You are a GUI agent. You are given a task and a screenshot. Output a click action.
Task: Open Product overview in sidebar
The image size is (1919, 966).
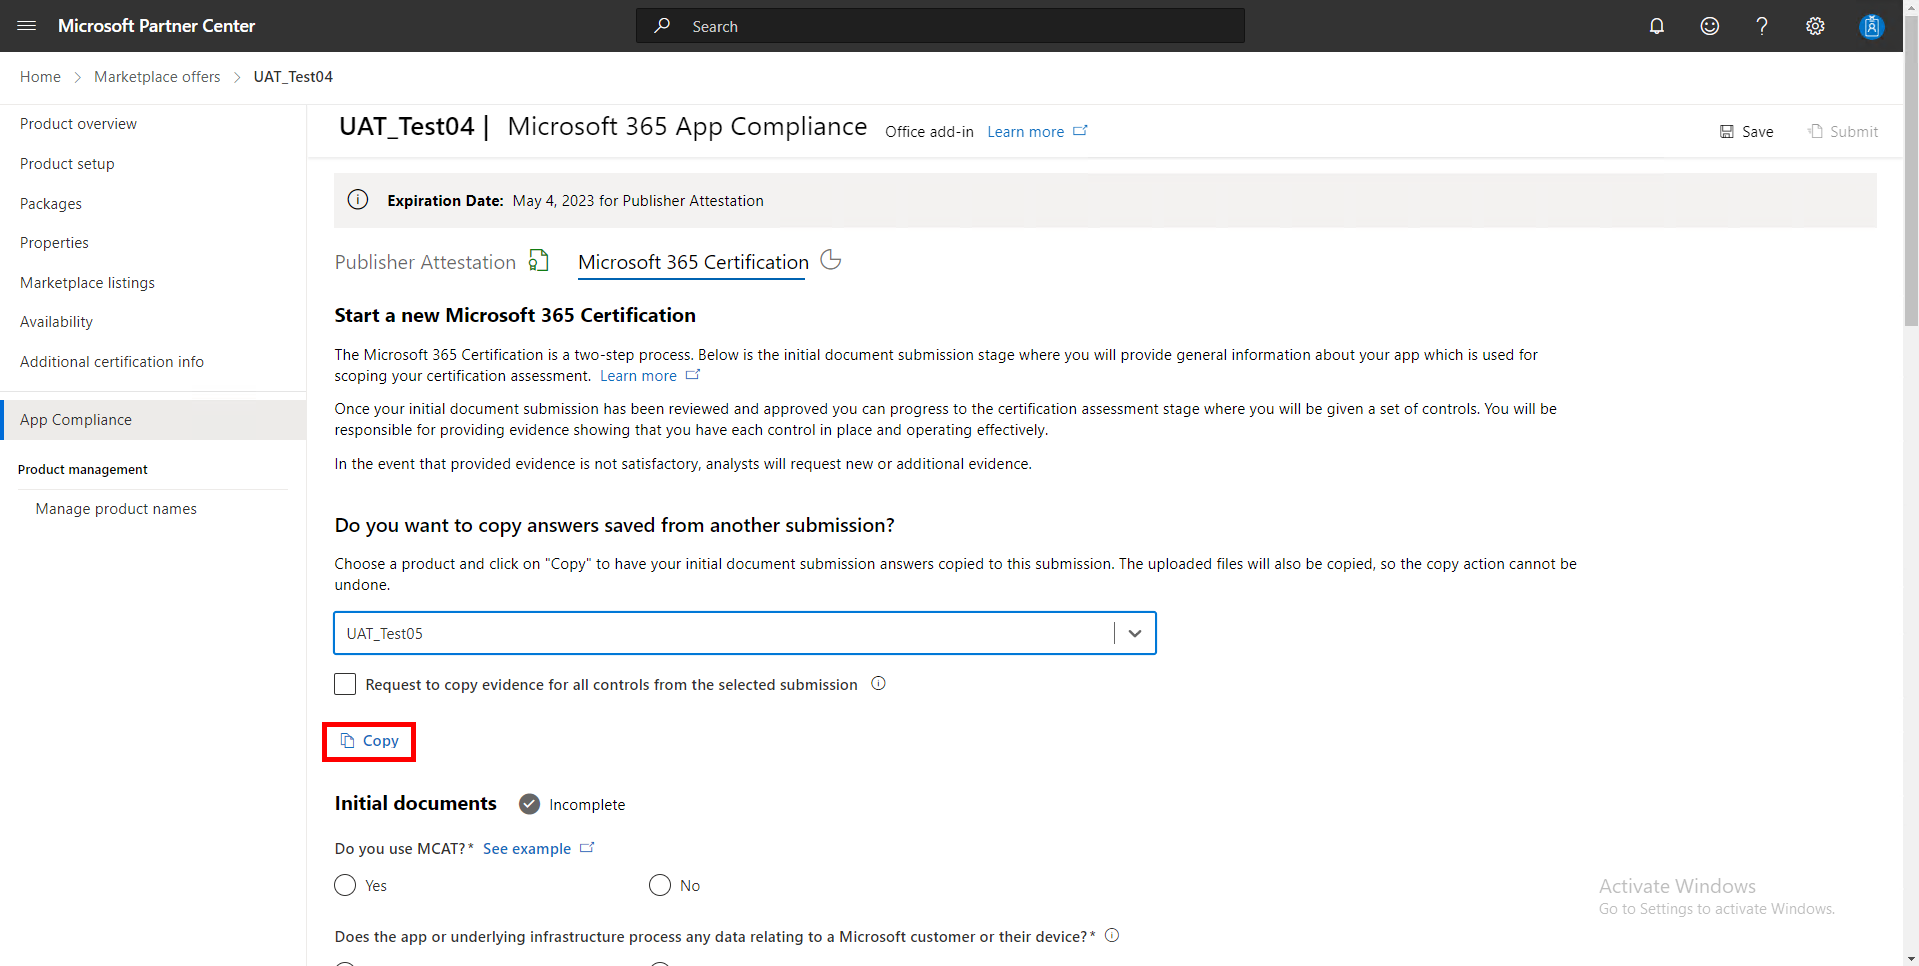78,124
